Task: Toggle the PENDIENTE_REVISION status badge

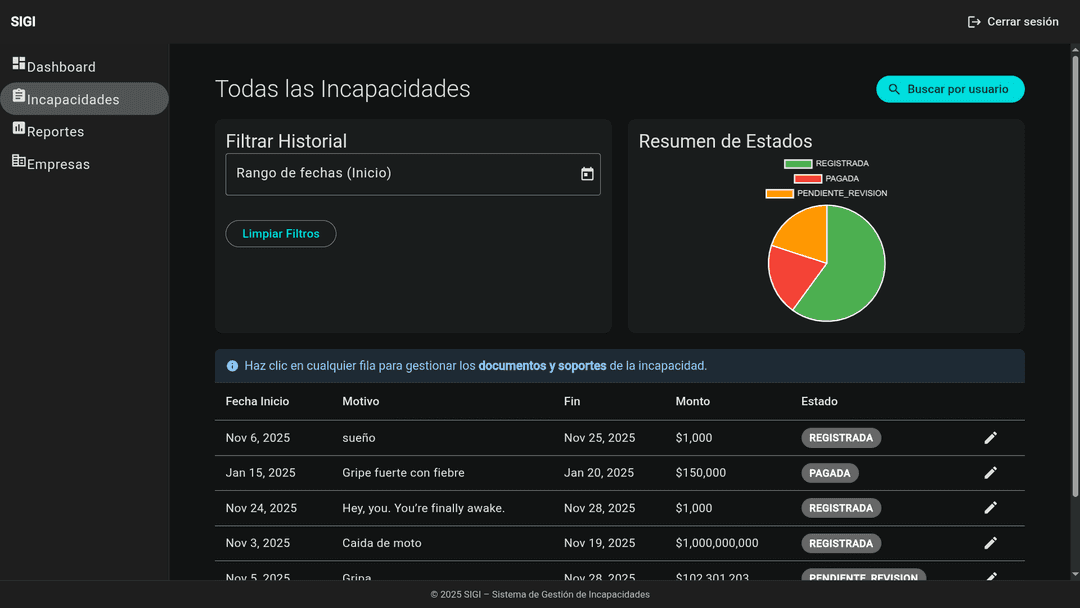Action: coord(864,578)
